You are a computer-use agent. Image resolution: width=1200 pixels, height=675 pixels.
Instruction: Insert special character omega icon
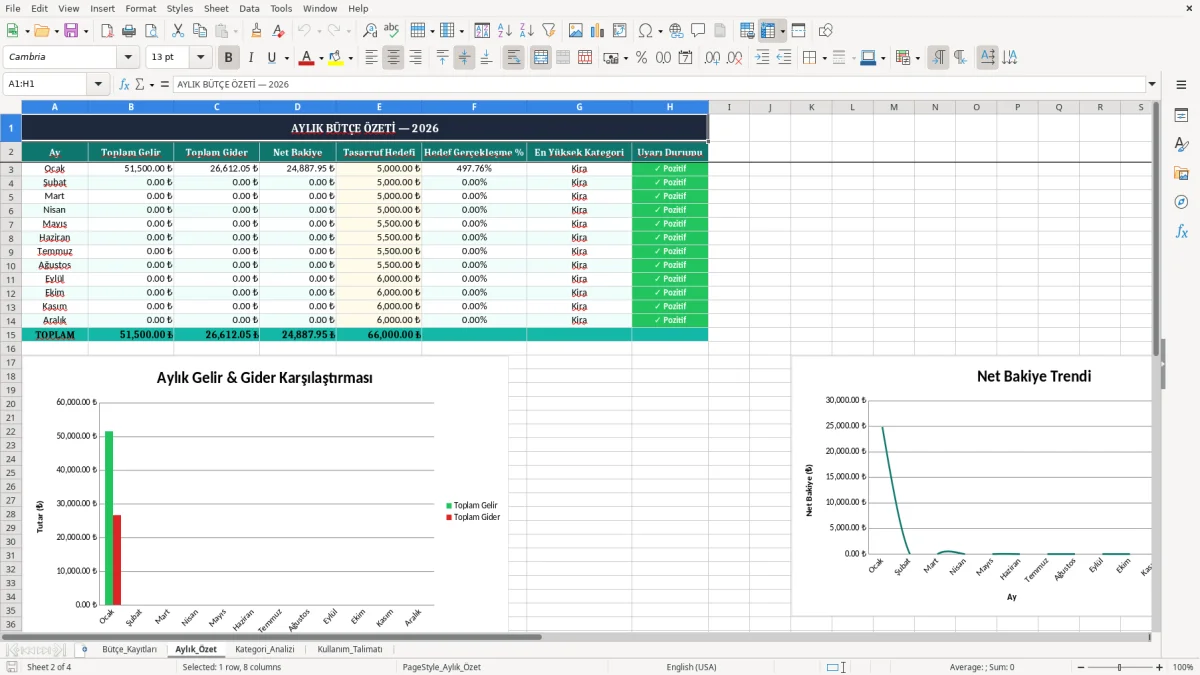click(645, 31)
